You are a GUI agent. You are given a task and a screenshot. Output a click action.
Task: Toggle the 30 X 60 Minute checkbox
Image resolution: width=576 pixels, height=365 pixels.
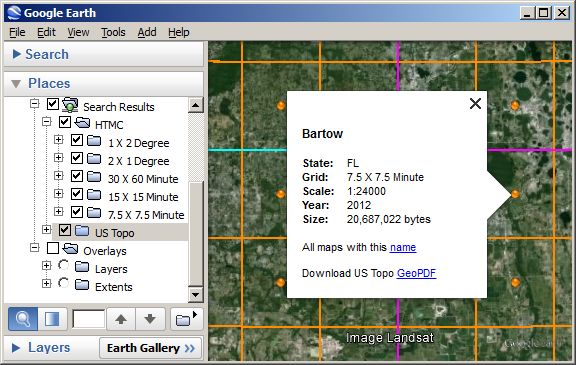[x=77, y=176]
